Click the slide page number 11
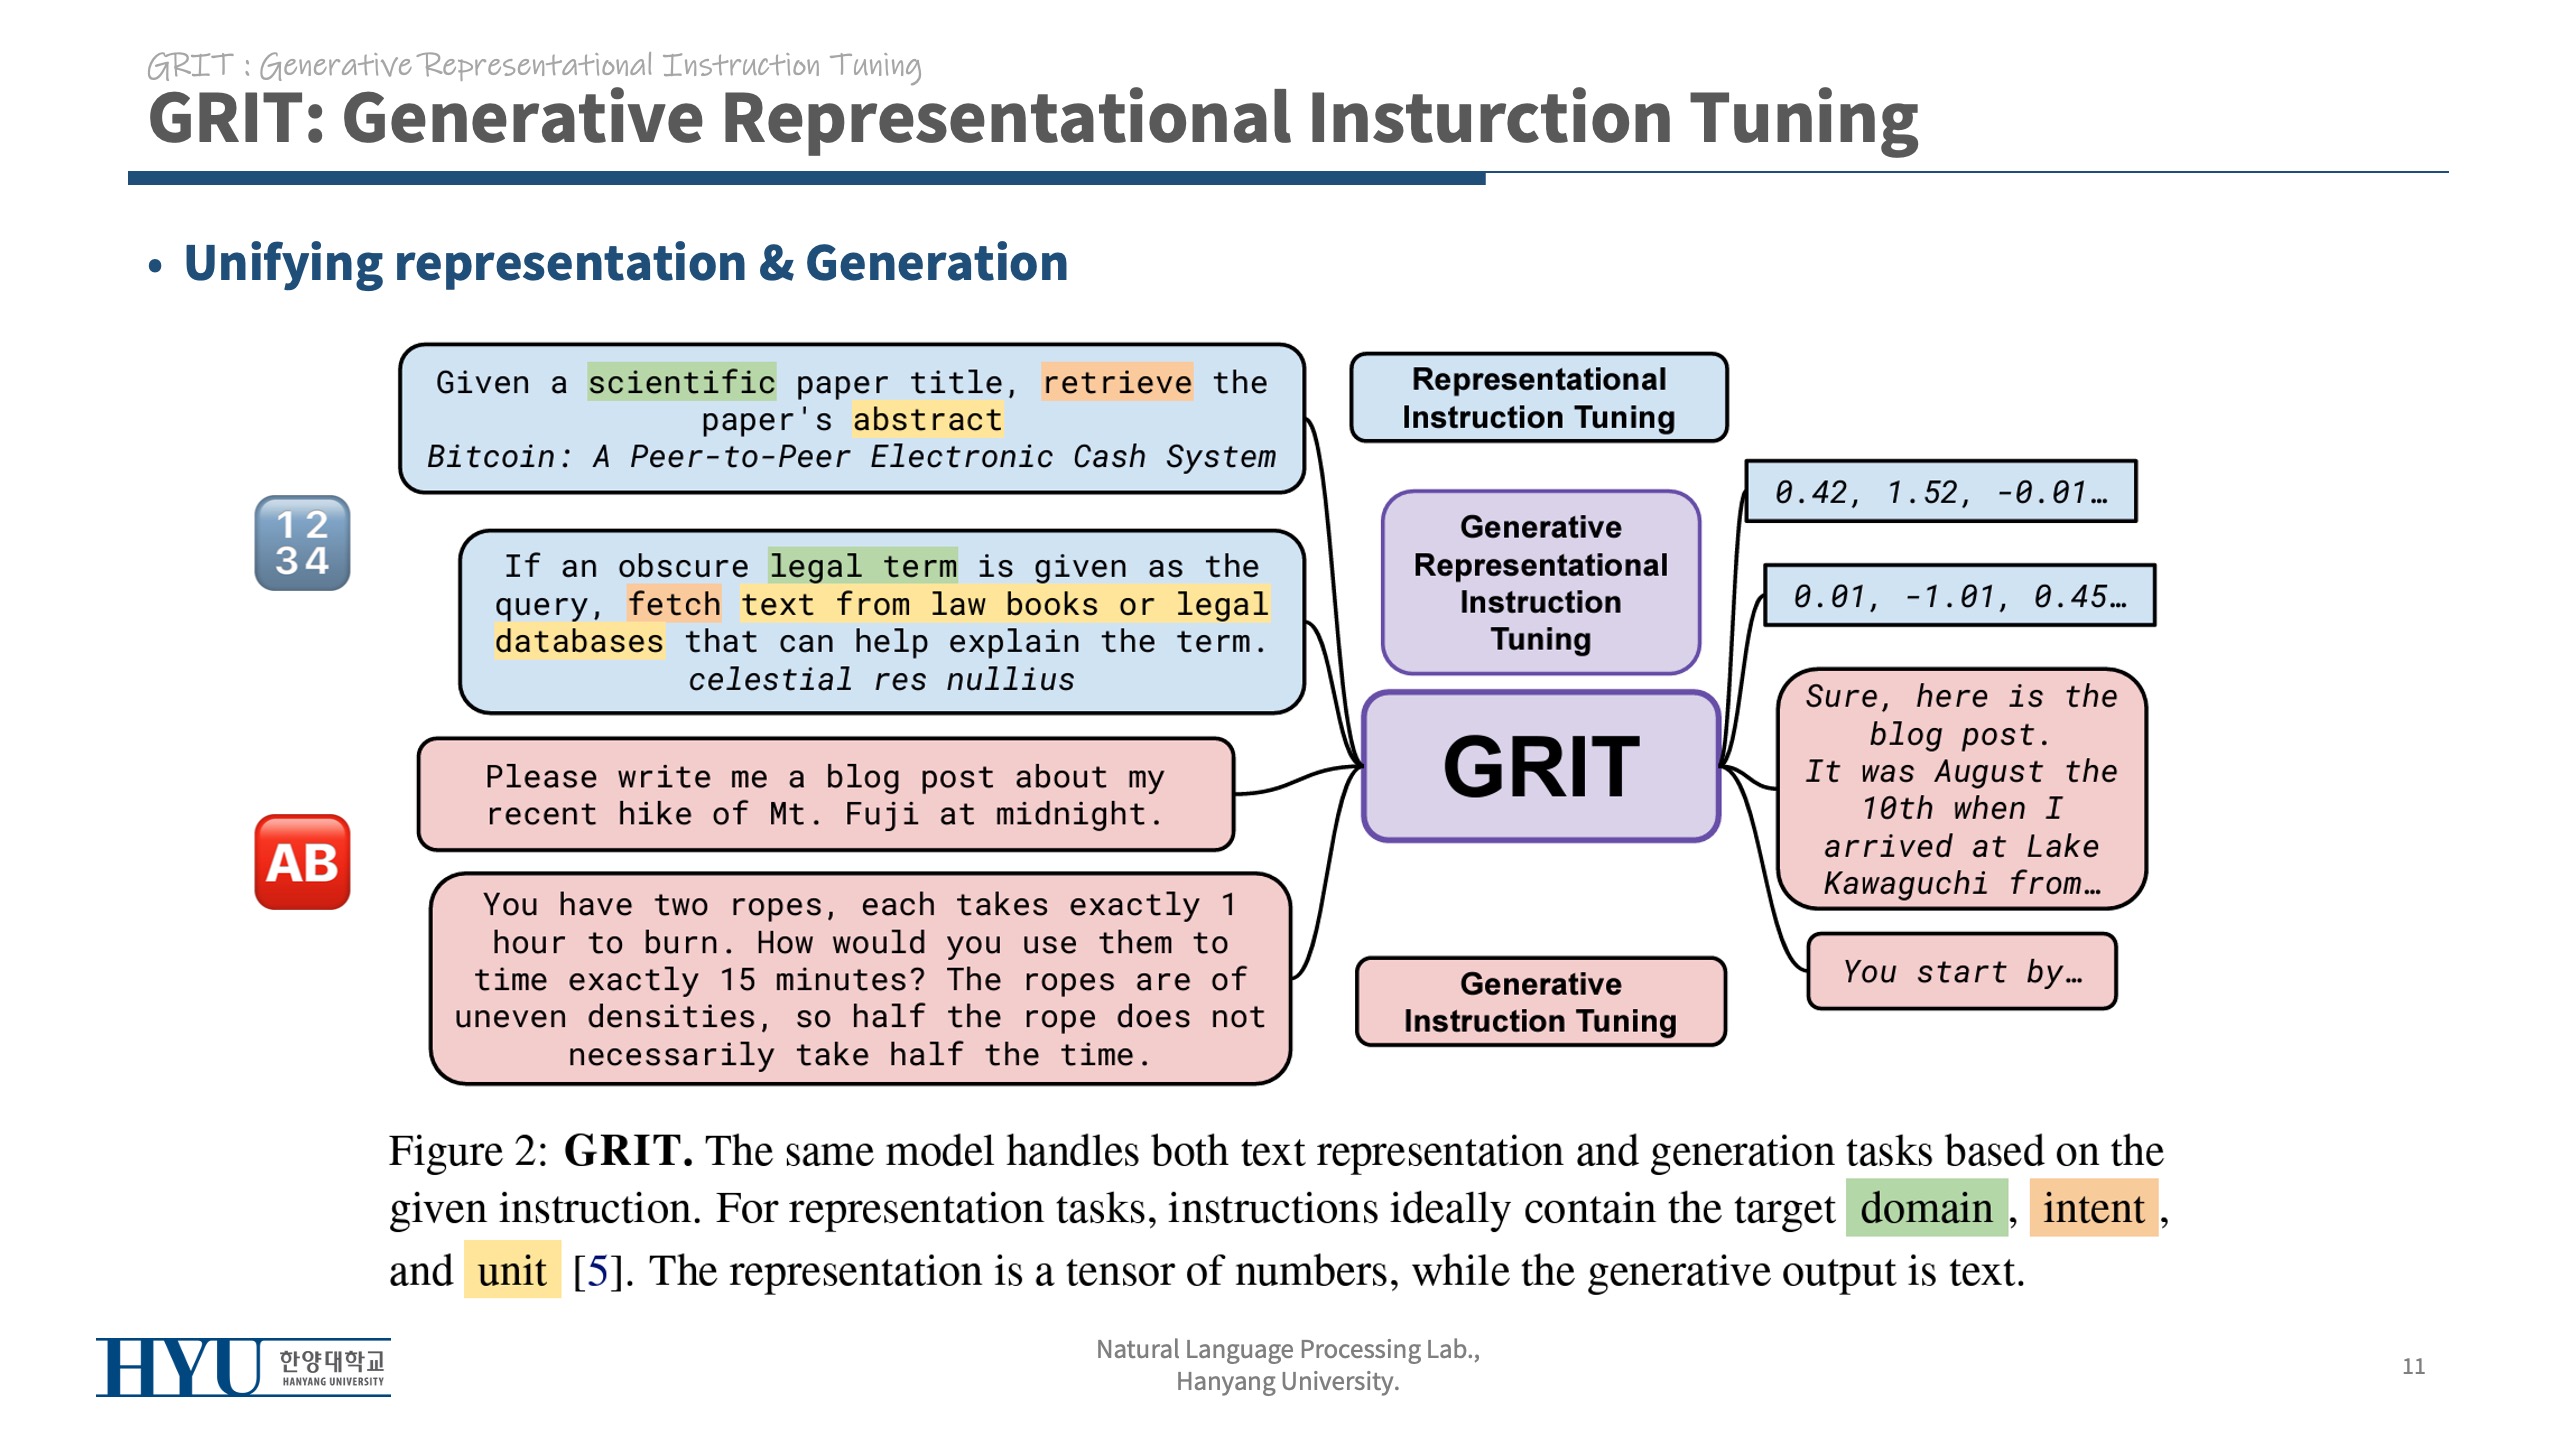Viewport: 2560px width, 1440px height. coord(2413,1366)
